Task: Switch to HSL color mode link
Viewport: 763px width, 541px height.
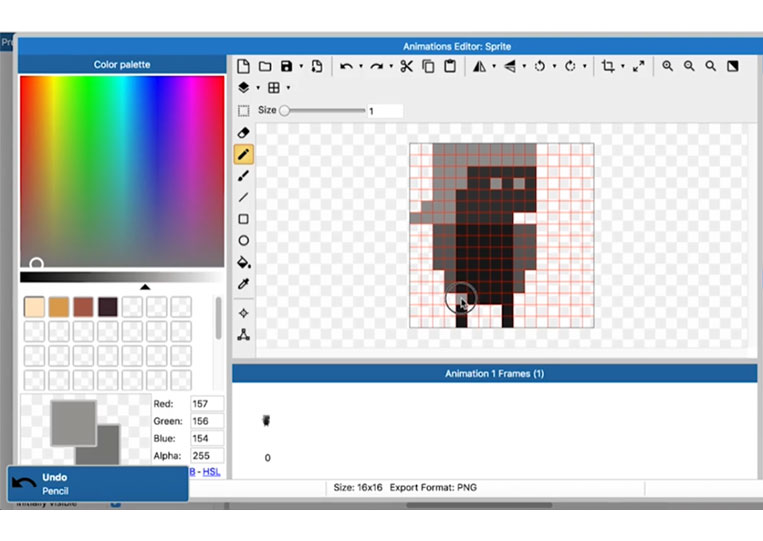Action: [x=211, y=471]
